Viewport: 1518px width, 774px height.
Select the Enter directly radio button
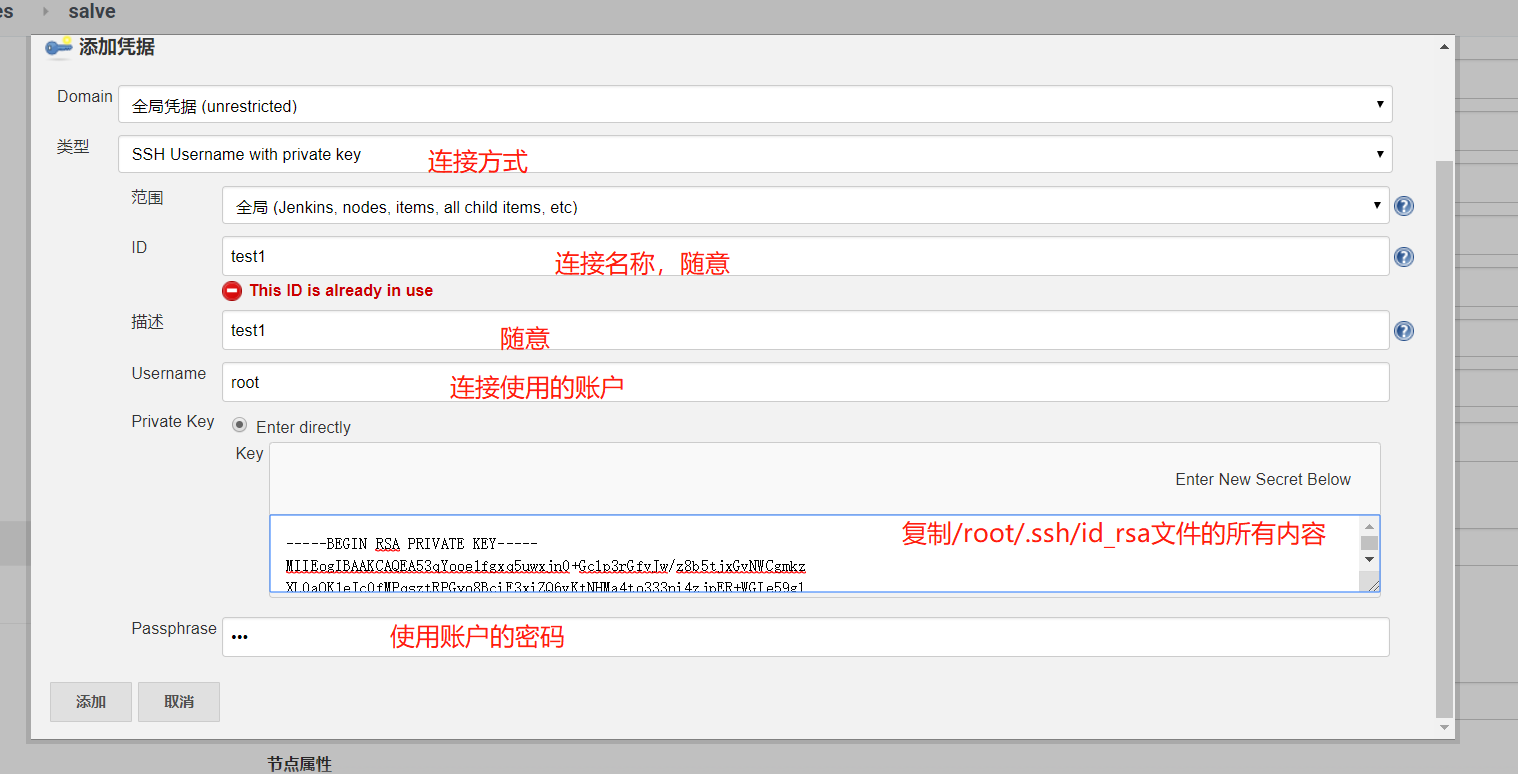pyautogui.click(x=238, y=425)
